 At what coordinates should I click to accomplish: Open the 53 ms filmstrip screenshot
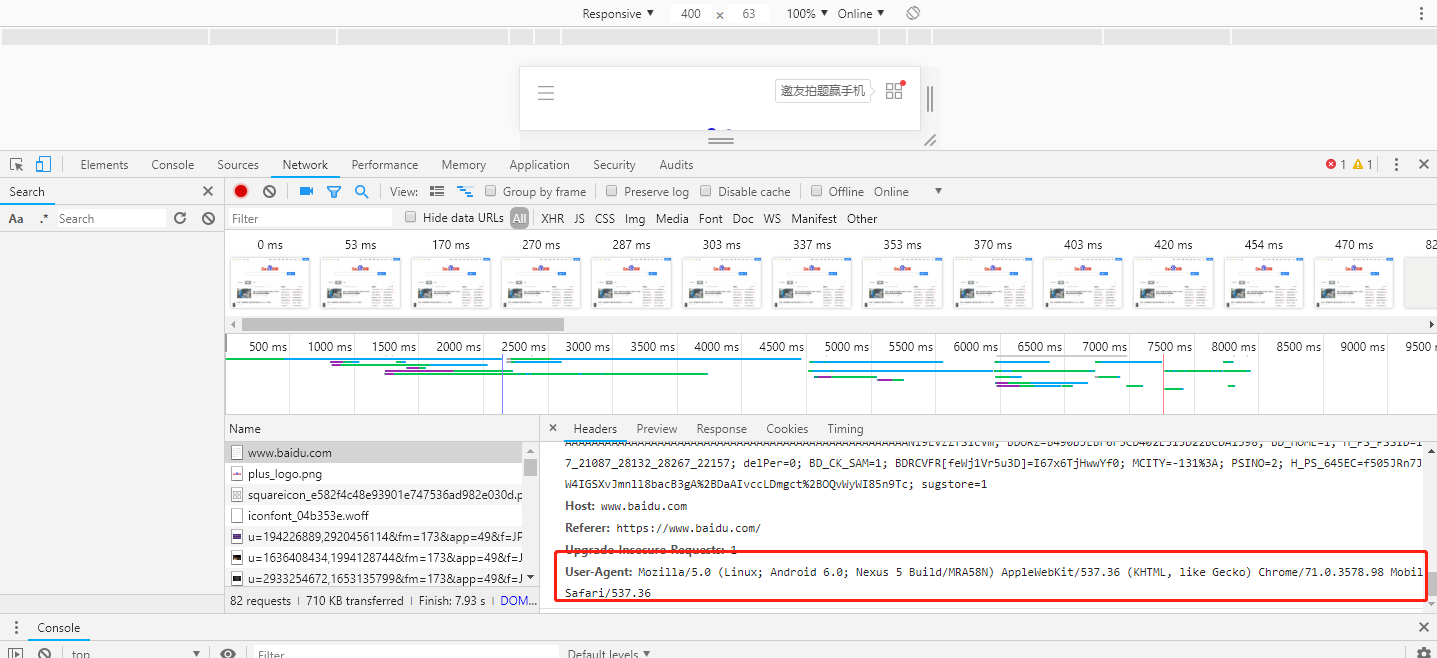360,283
